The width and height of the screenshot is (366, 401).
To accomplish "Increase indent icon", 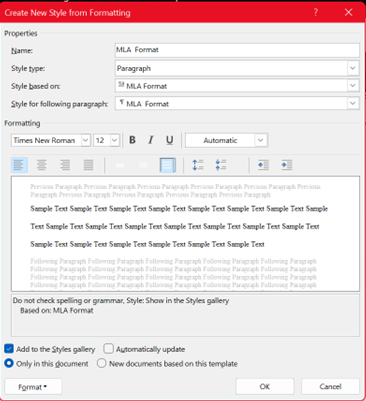I will click(287, 165).
